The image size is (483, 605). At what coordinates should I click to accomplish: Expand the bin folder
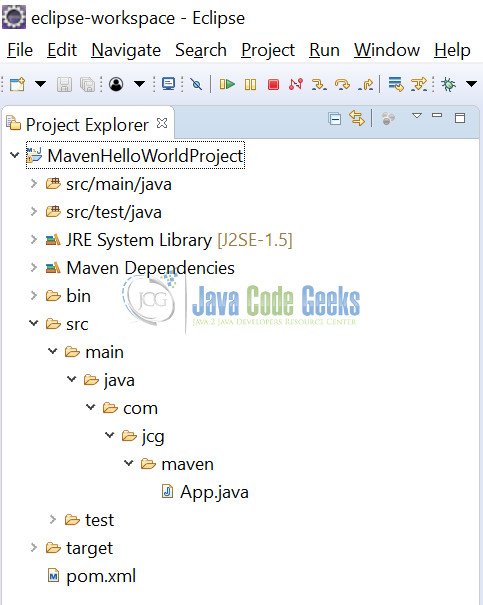(x=34, y=296)
